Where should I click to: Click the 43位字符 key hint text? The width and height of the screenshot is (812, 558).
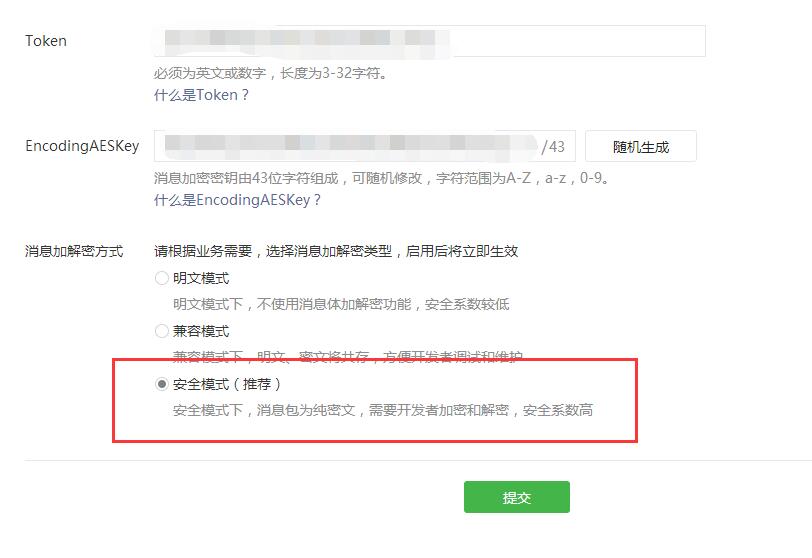(x=382, y=178)
